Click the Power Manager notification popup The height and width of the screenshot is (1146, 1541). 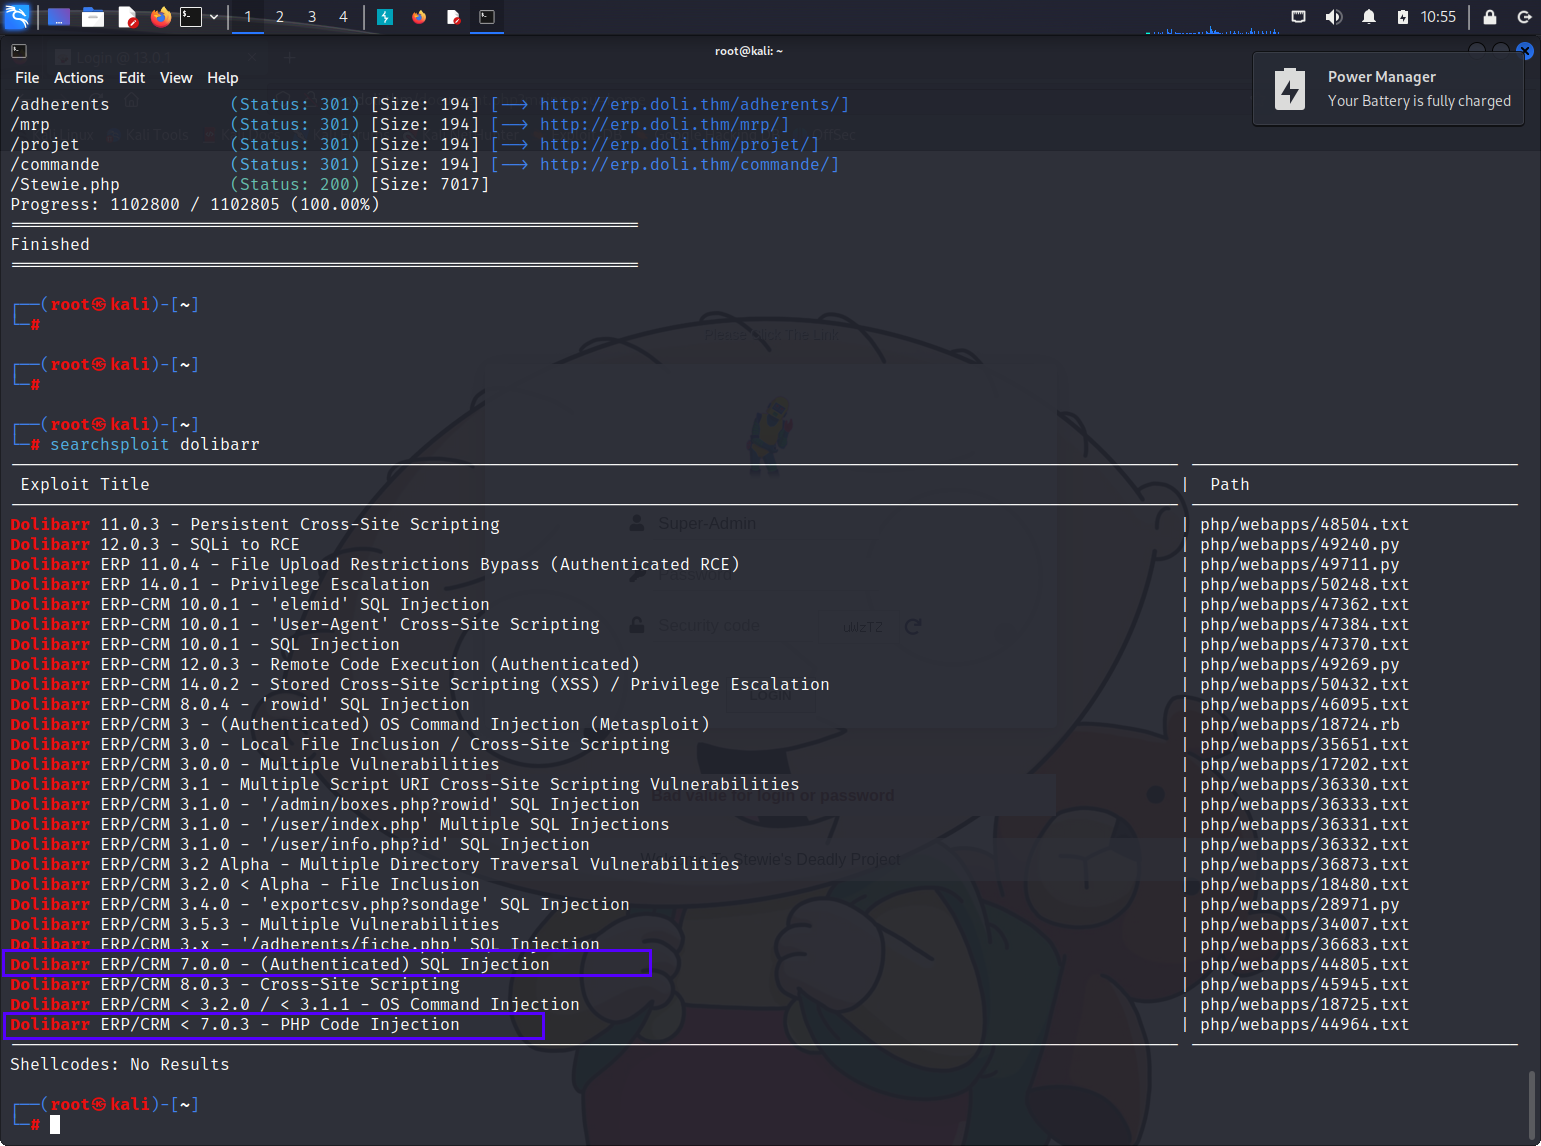click(x=1388, y=89)
